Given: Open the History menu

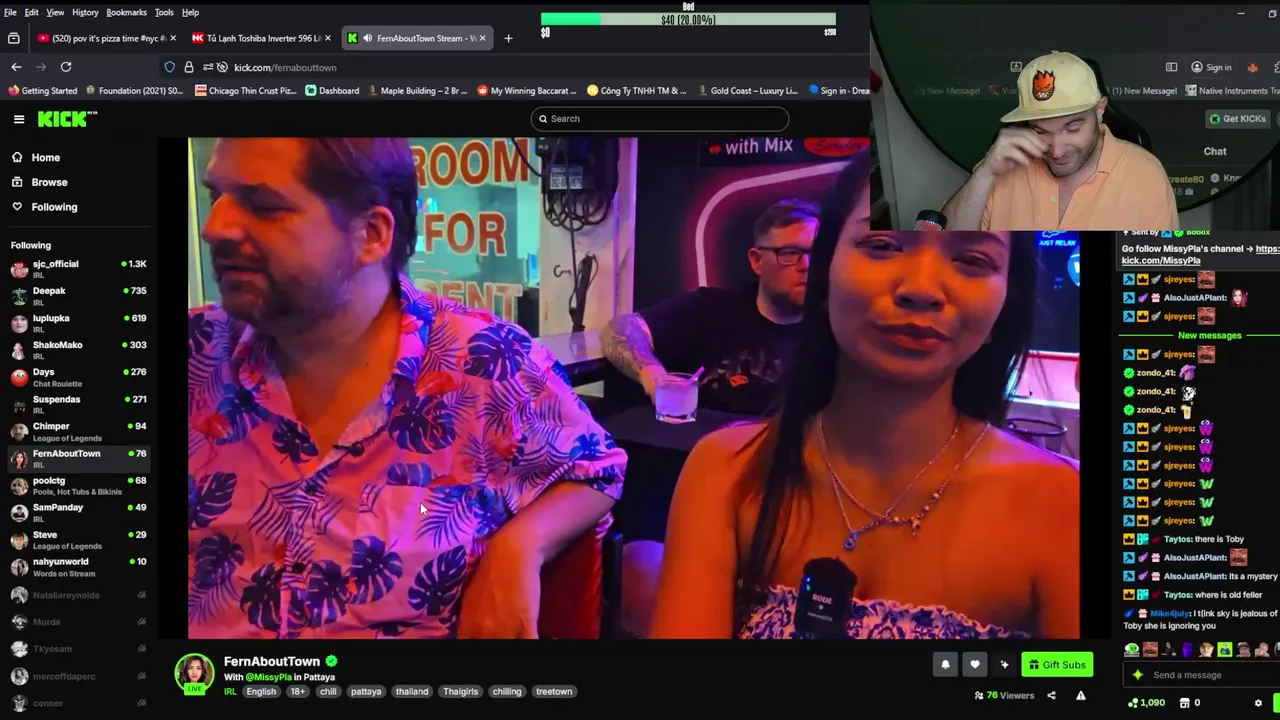Looking at the screenshot, I should (85, 12).
